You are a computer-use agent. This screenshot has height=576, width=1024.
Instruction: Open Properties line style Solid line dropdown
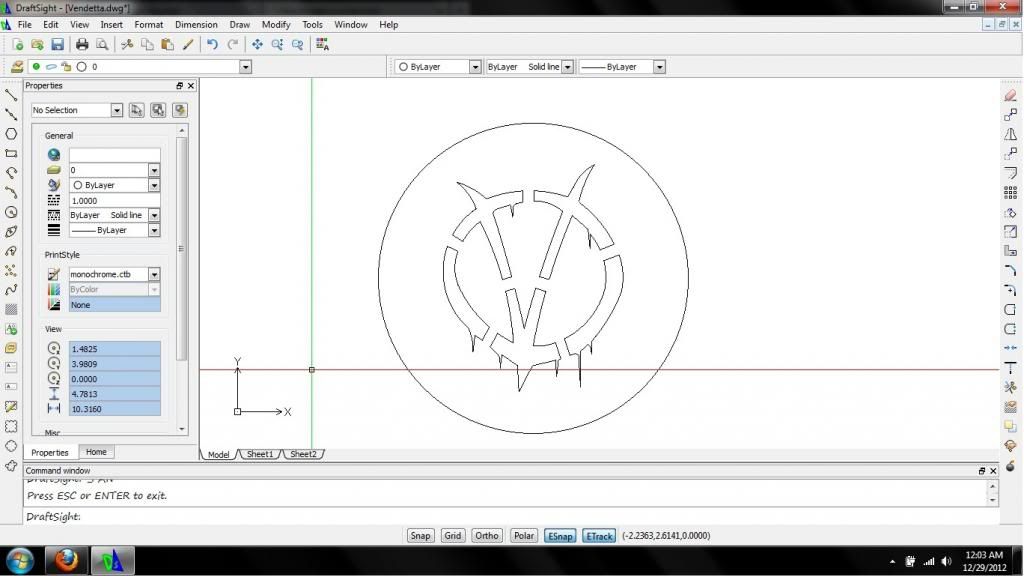pos(154,215)
